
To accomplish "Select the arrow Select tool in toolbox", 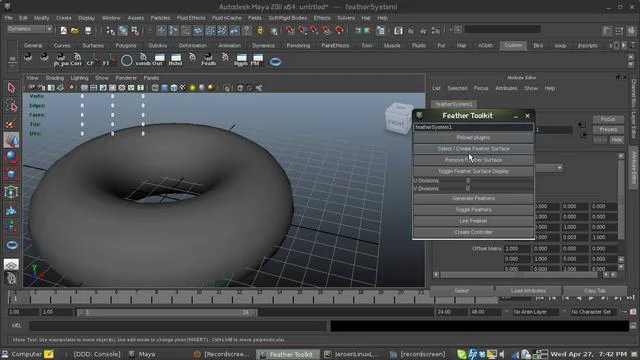I will click(11, 88).
